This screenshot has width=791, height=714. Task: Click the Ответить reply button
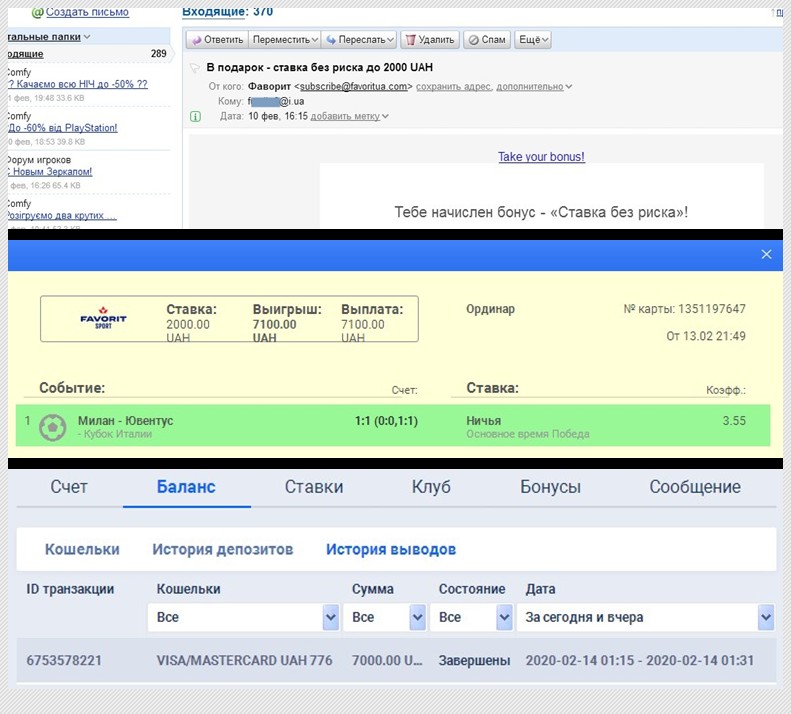(217, 39)
